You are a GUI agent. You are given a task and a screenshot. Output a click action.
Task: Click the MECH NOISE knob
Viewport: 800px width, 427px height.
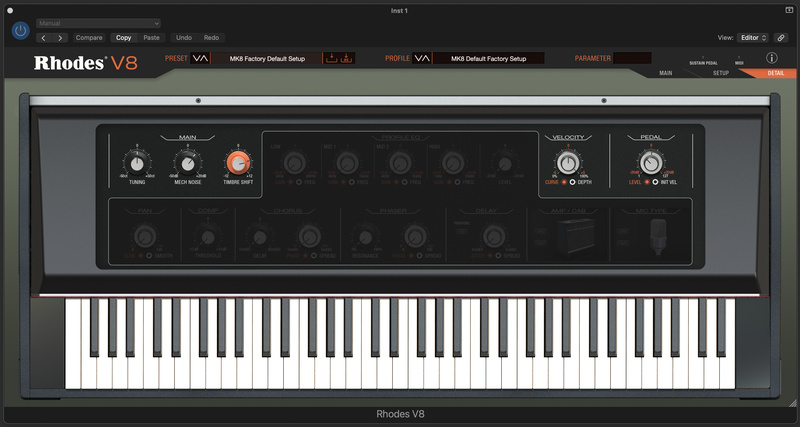188,164
